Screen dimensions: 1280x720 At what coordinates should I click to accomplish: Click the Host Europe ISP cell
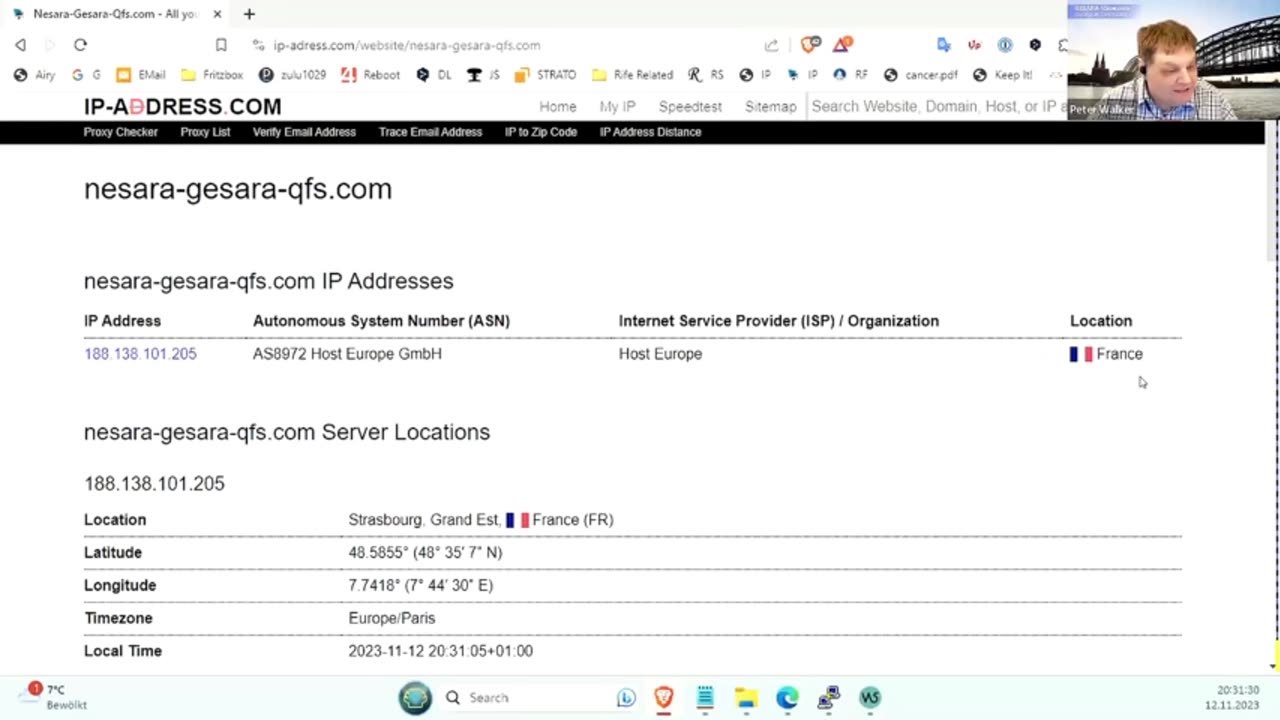point(660,354)
